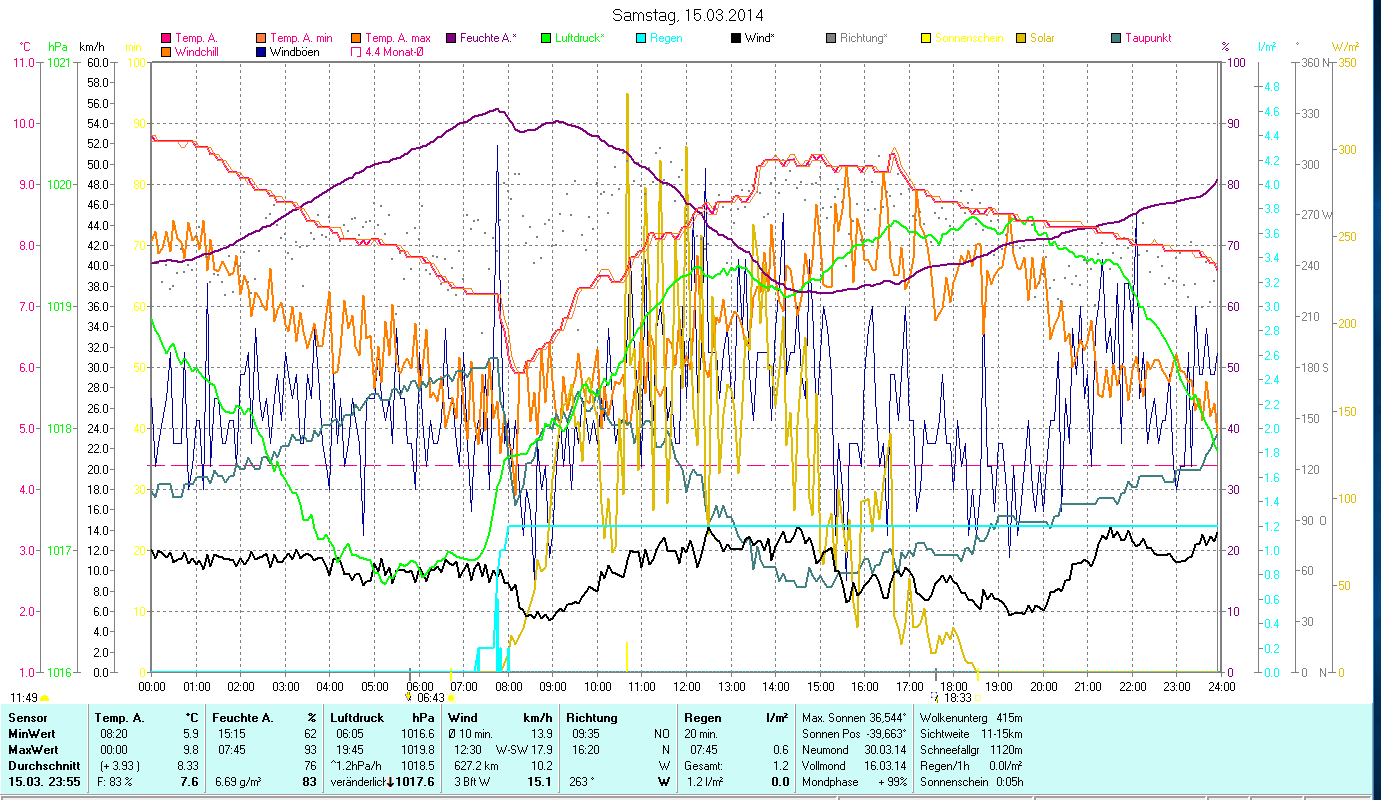Click the falling pressure arrow before 1017.6
The image size is (1381, 800).
point(390,782)
